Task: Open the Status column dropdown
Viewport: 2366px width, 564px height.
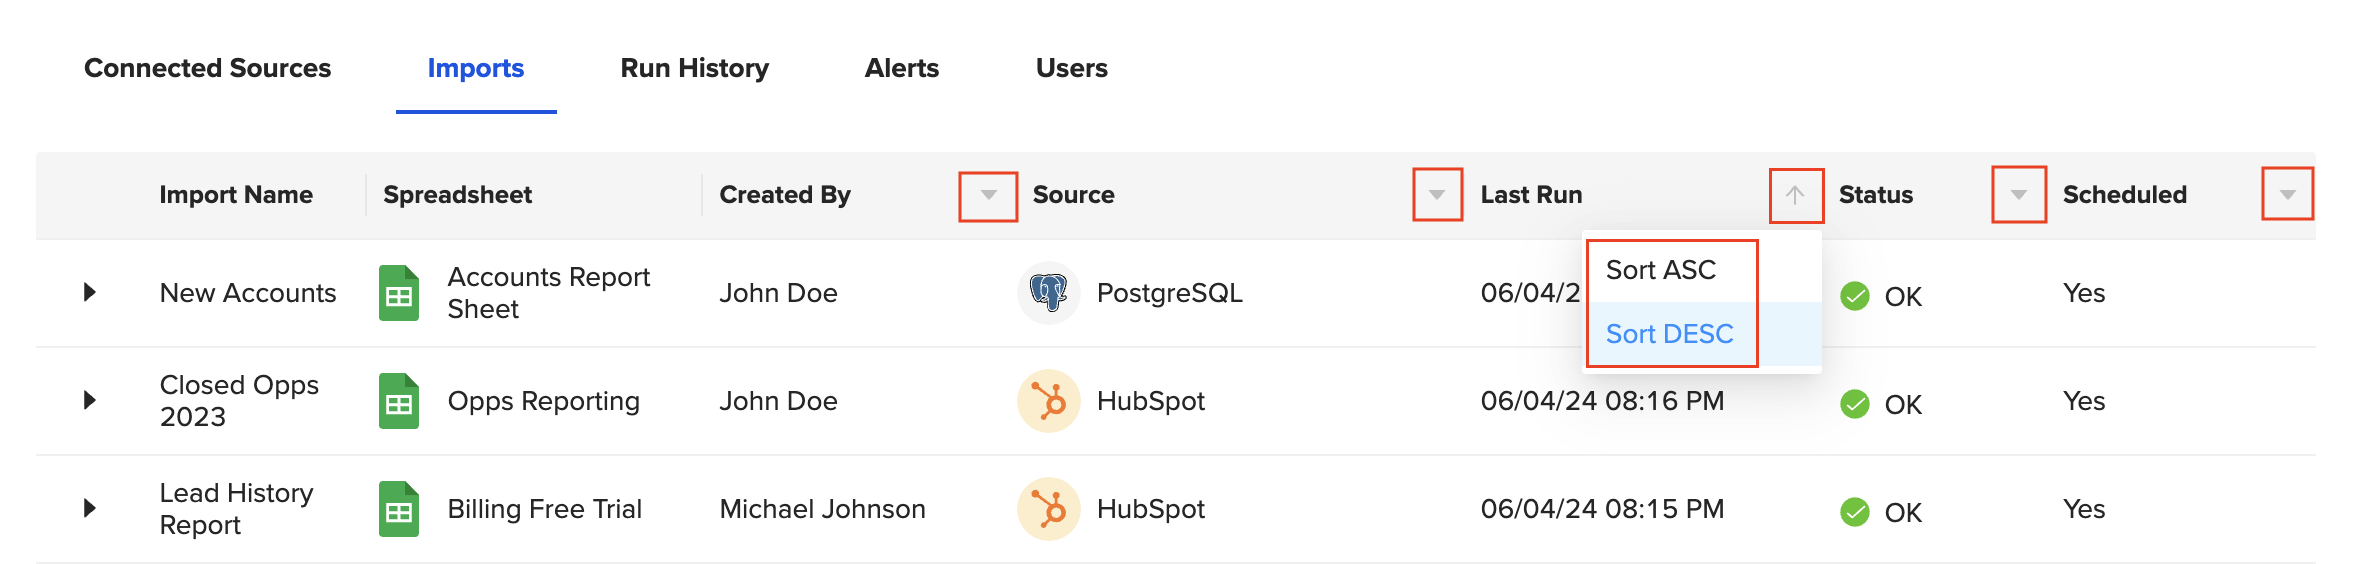Action: click(2019, 195)
